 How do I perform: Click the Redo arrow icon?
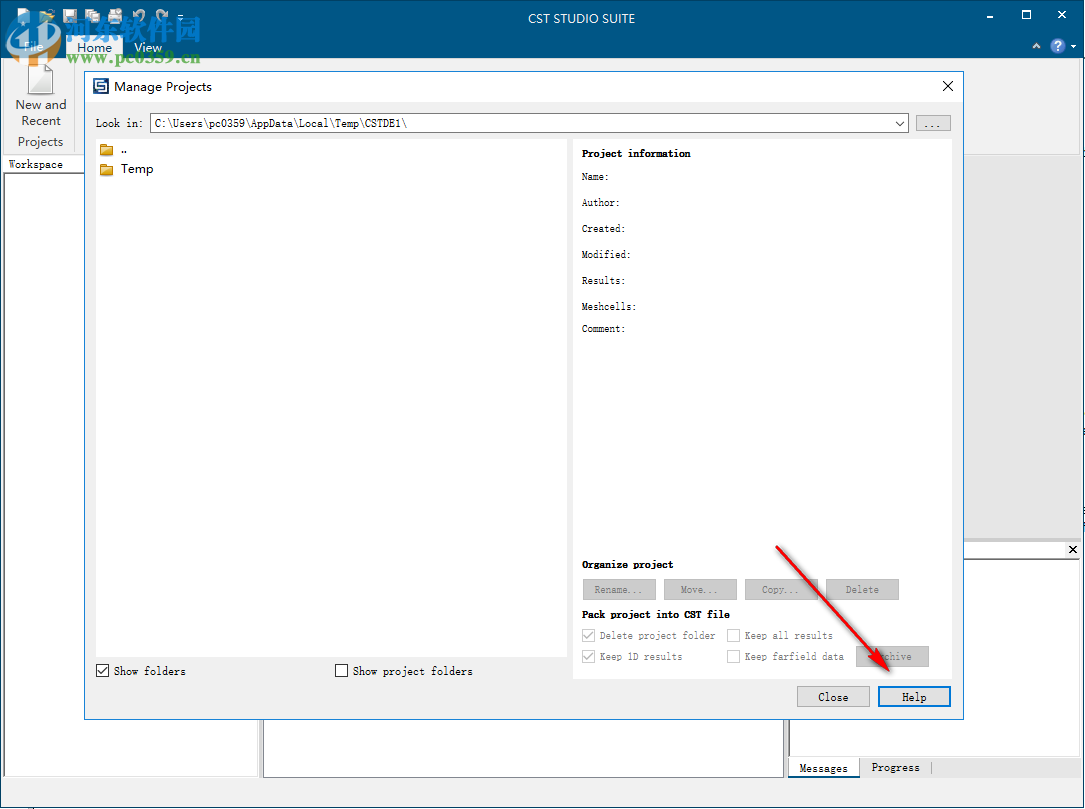(160, 14)
